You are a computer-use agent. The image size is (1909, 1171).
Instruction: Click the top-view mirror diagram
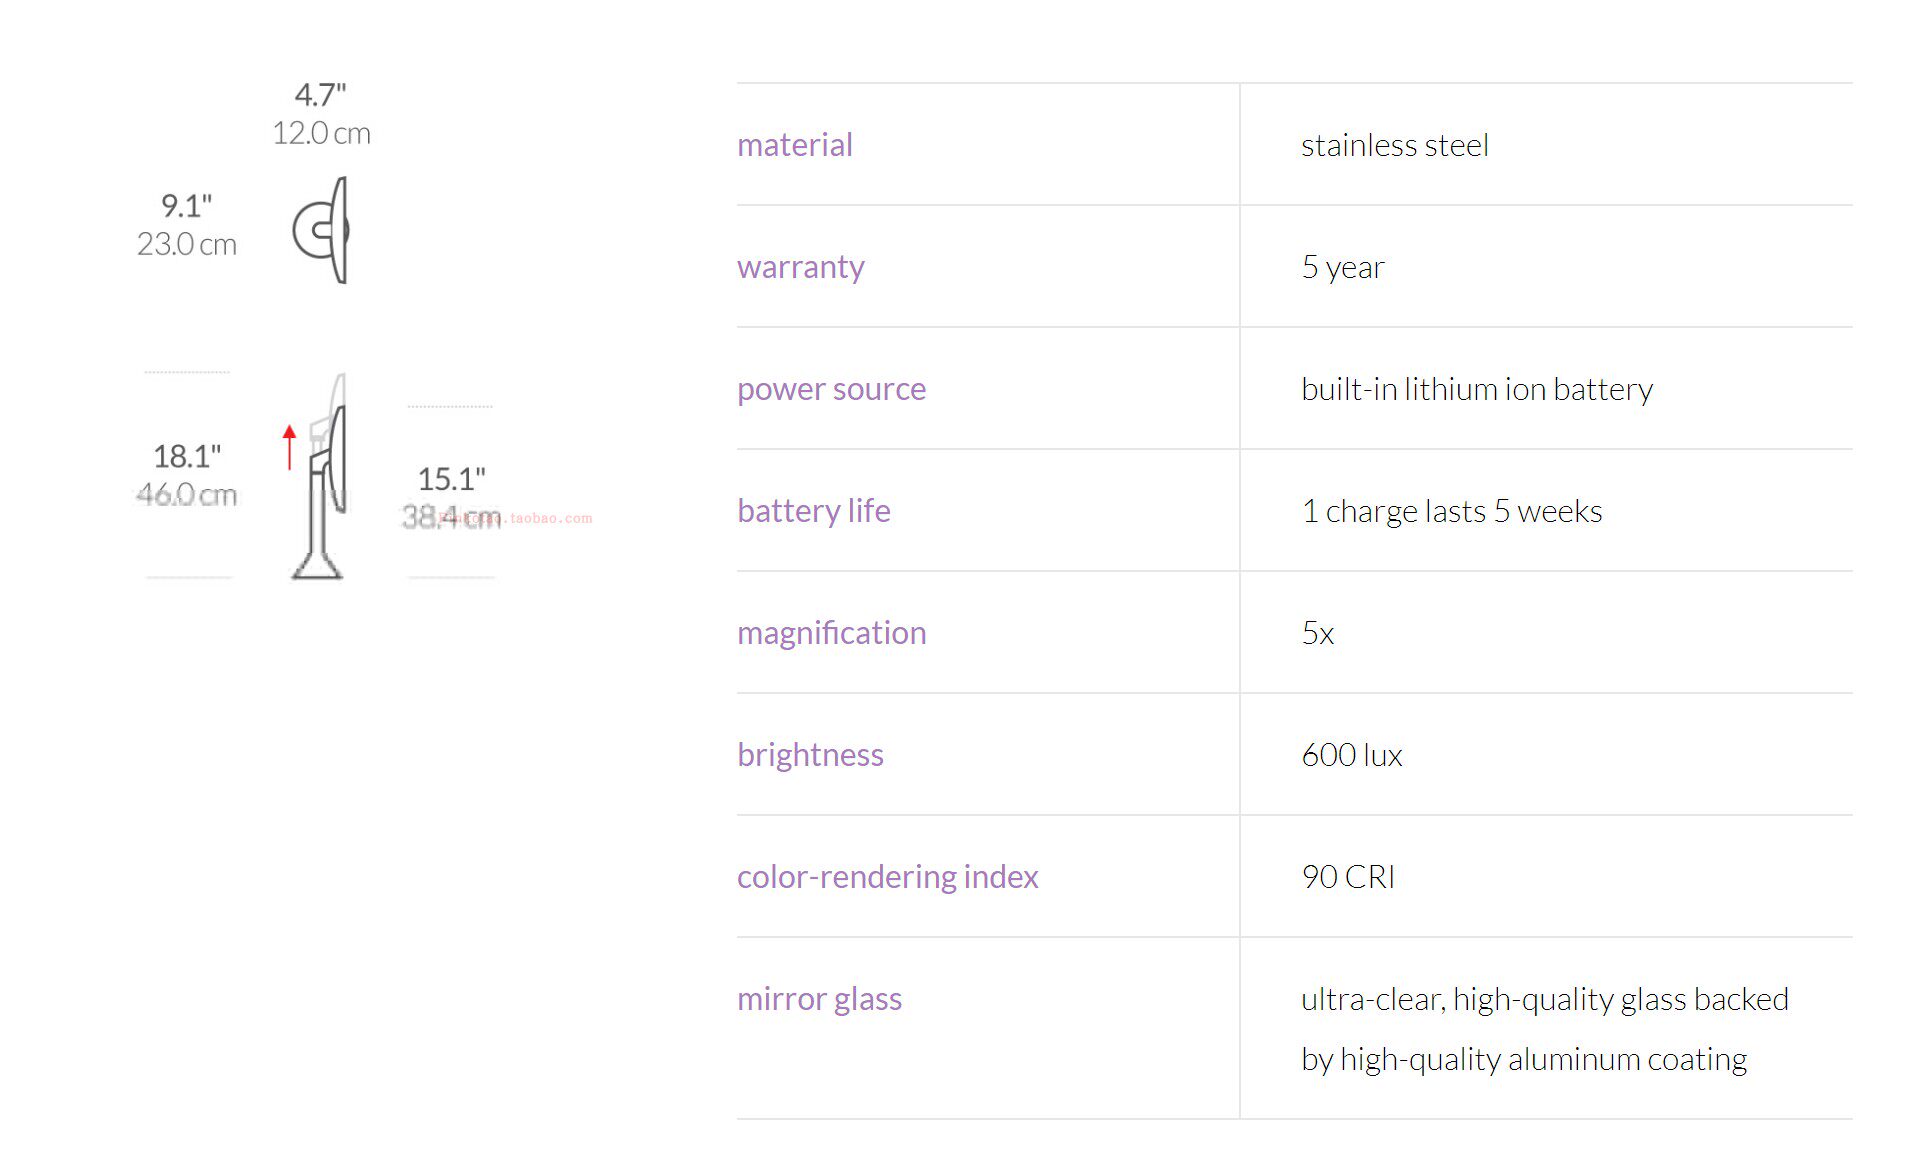322,230
